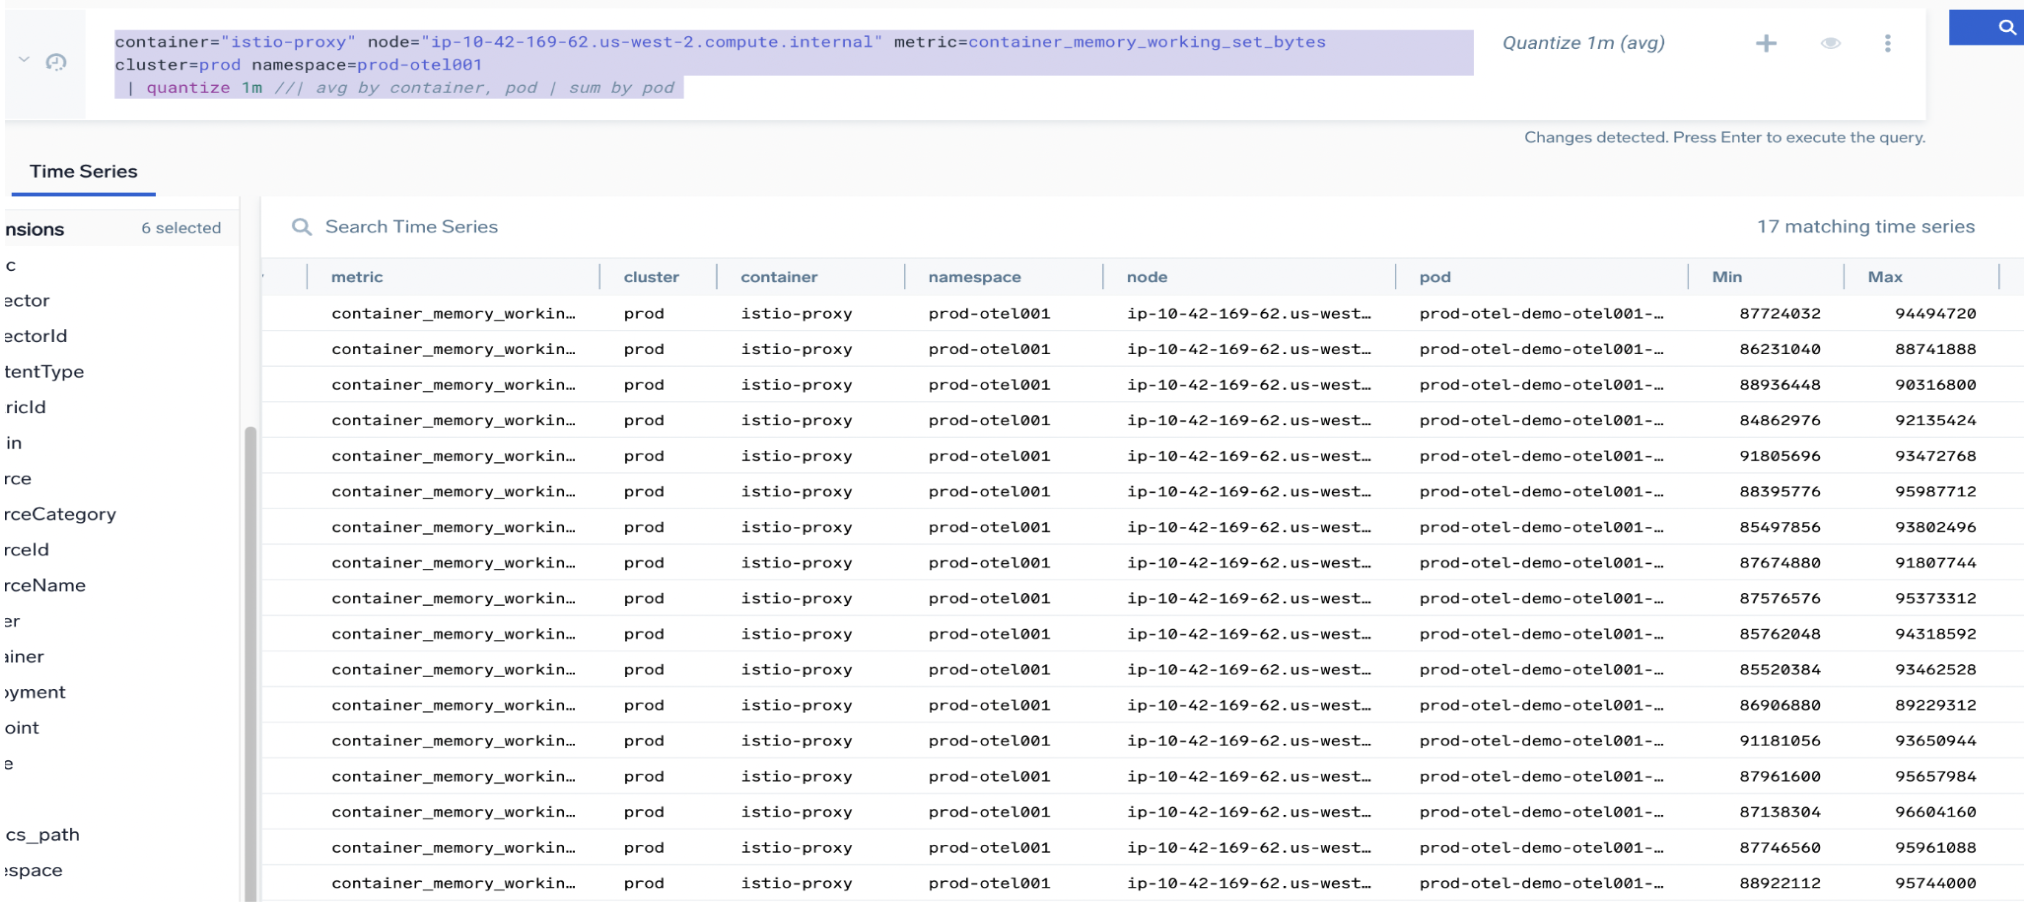The height and width of the screenshot is (918, 2030).
Task: Toggle the eye icon to hide the query results
Action: pyautogui.click(x=1831, y=43)
